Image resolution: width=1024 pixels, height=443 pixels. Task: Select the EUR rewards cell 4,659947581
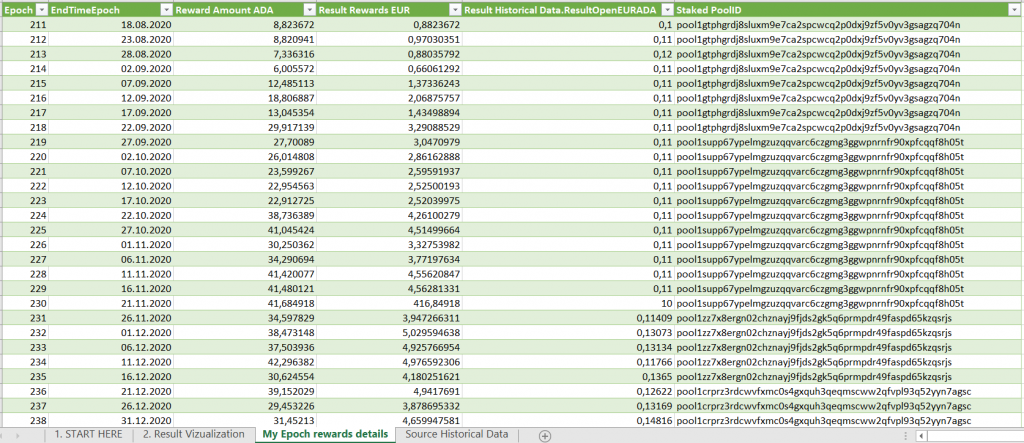click(389, 419)
